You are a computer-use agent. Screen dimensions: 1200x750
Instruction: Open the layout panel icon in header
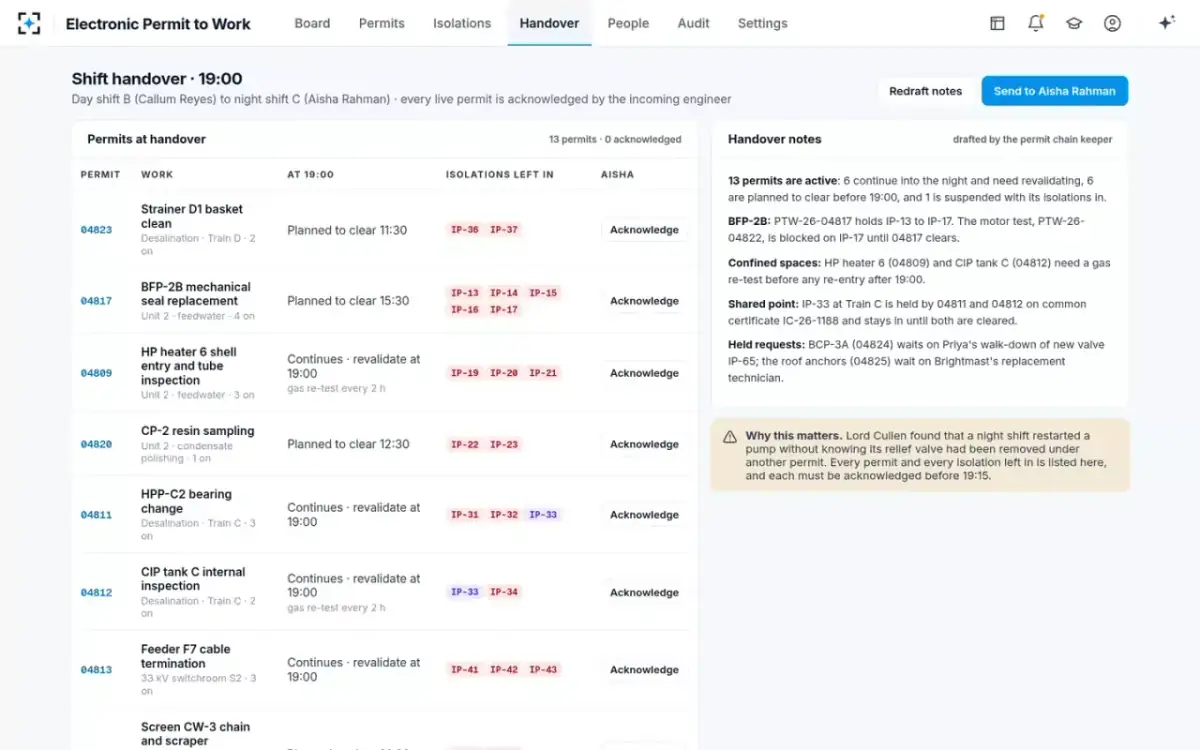pyautogui.click(x=997, y=23)
